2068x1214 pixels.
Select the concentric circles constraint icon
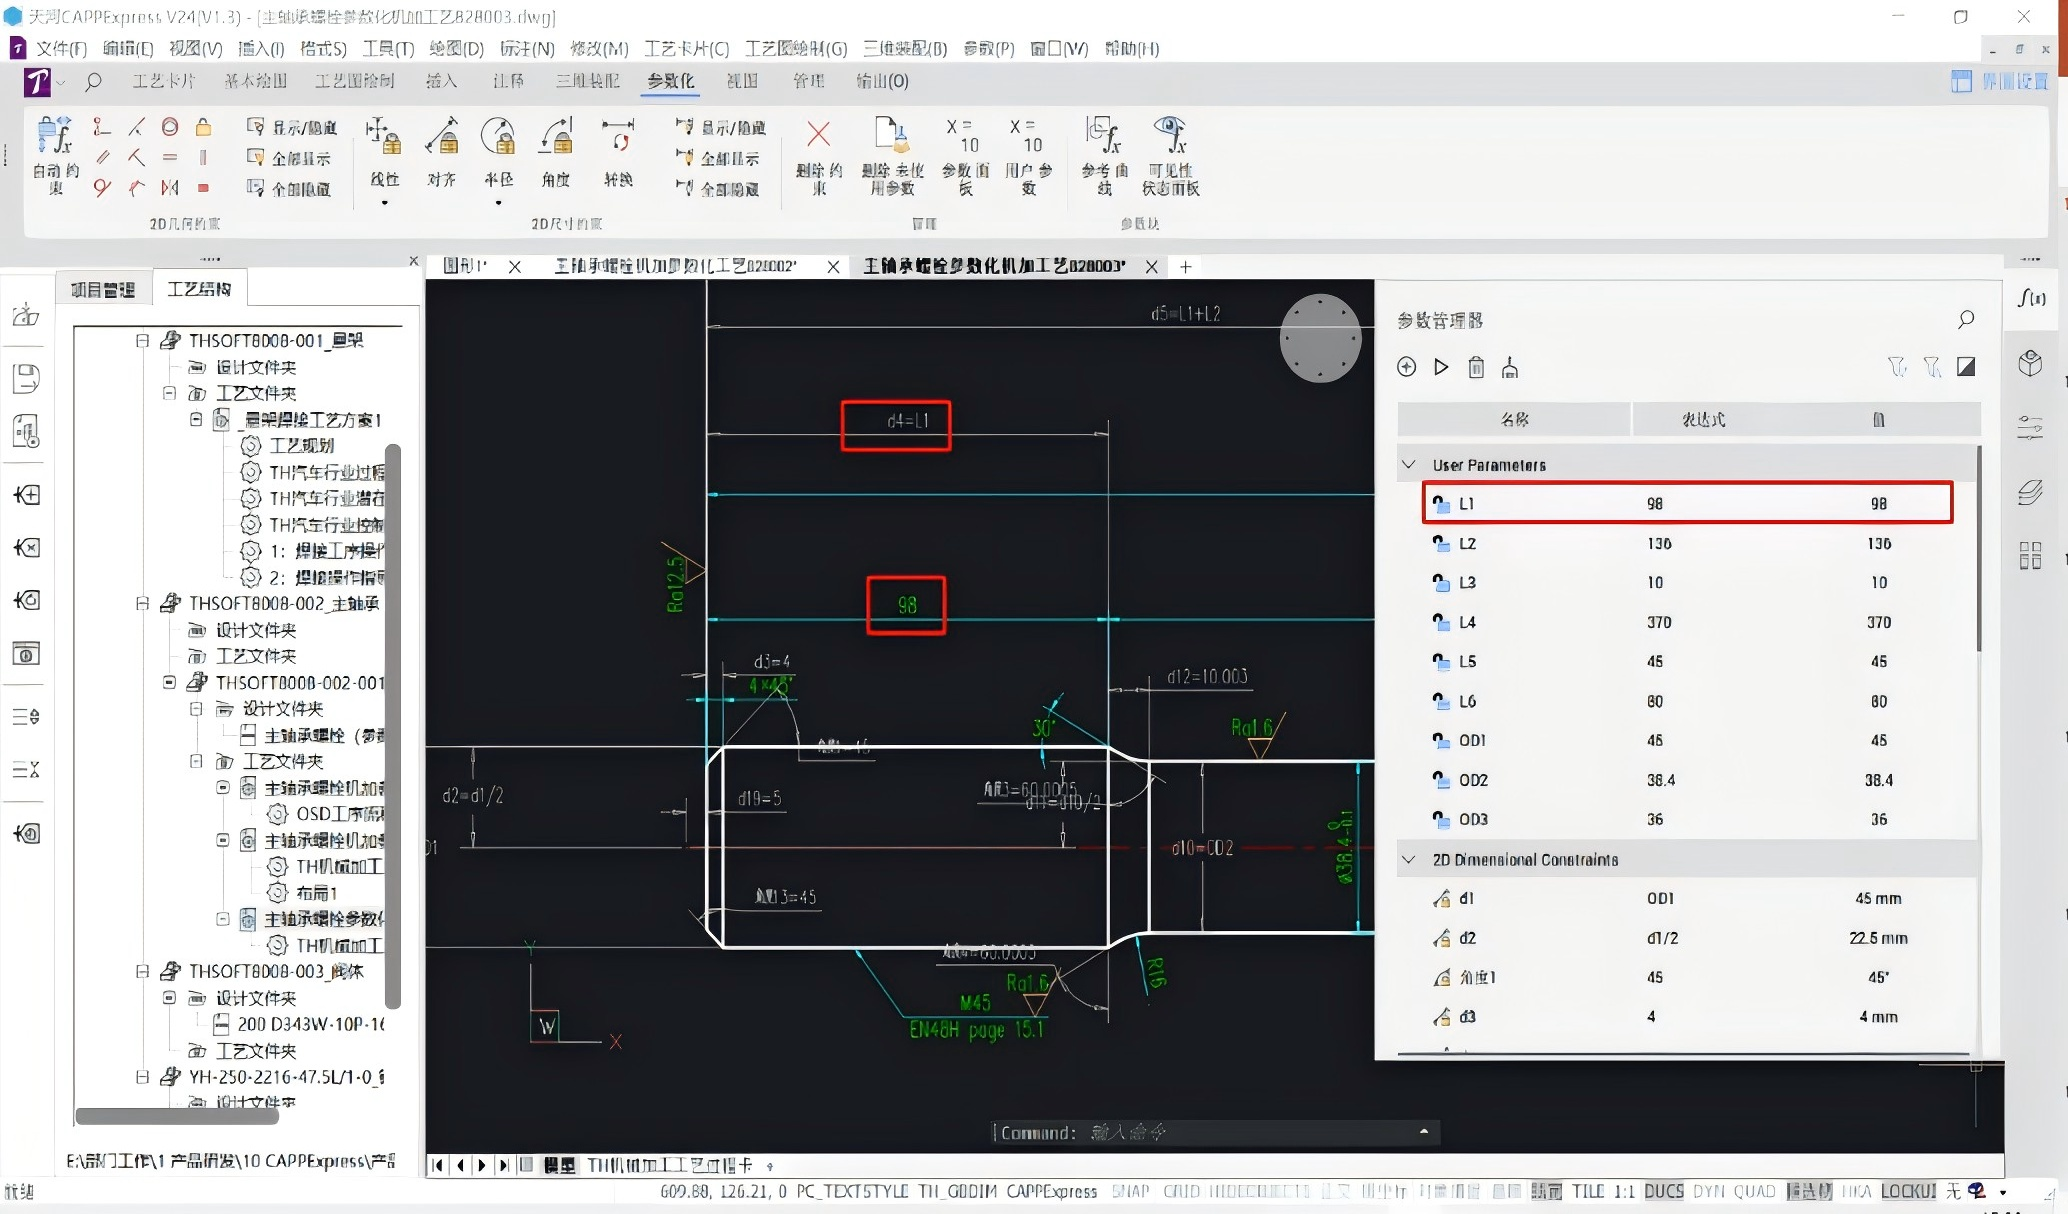[x=170, y=127]
